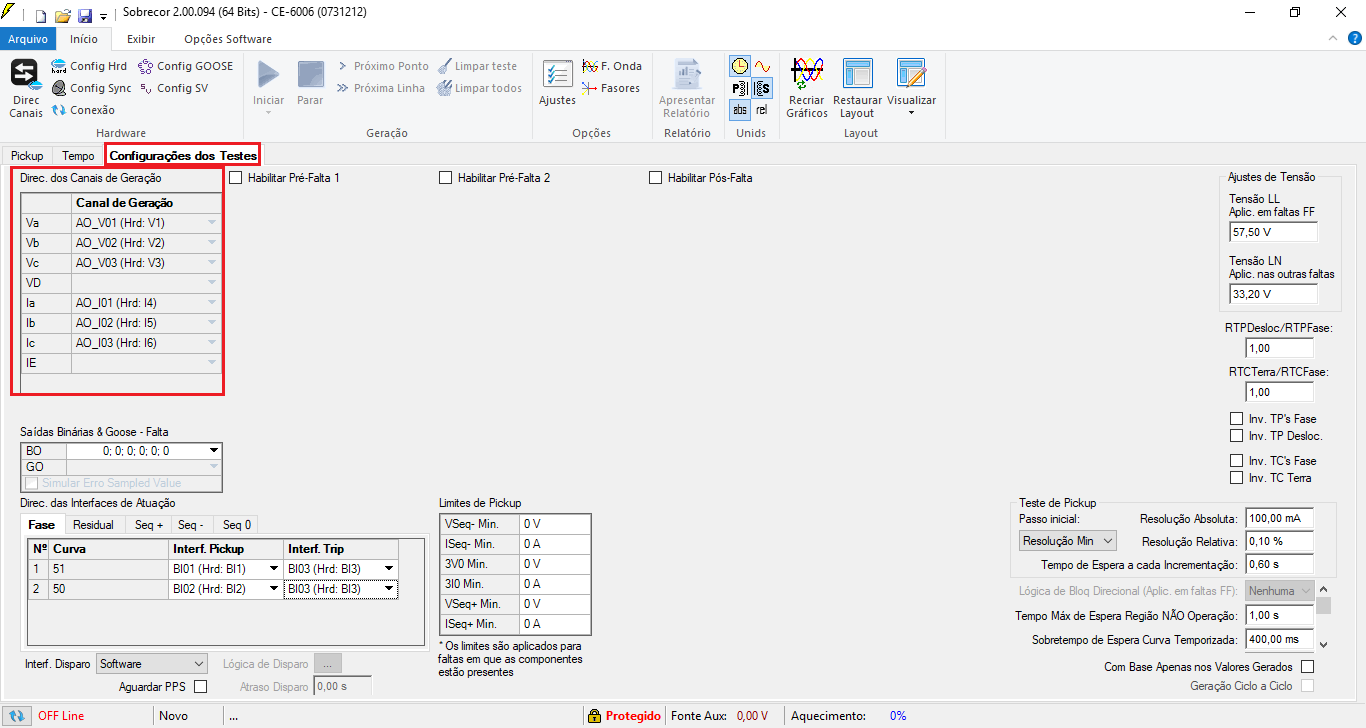Select the clock seconds units icon
This screenshot has height=728, width=1366.
[740, 66]
